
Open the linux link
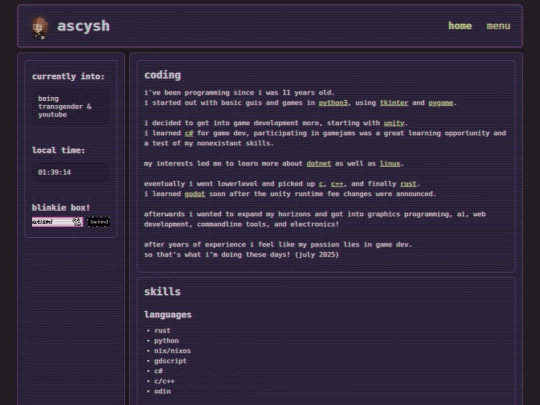coord(390,164)
